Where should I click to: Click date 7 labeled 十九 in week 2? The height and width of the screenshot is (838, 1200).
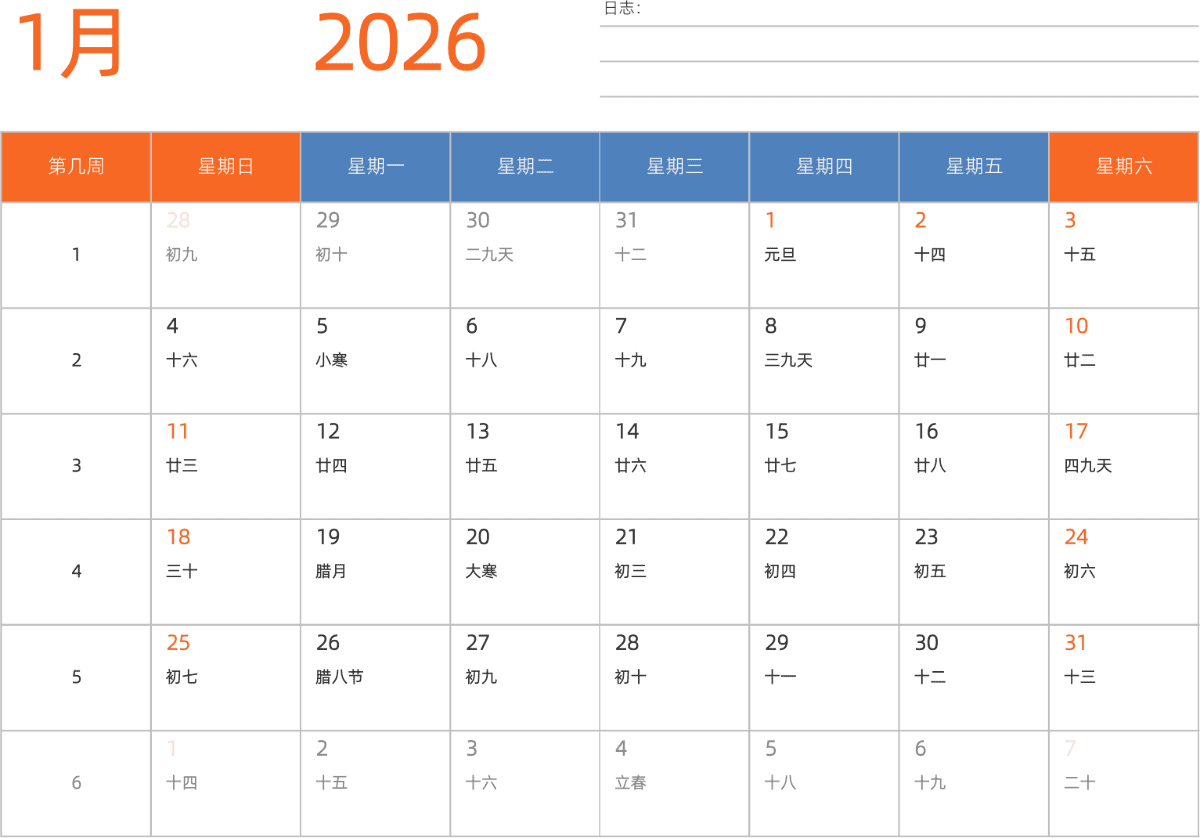tap(675, 361)
